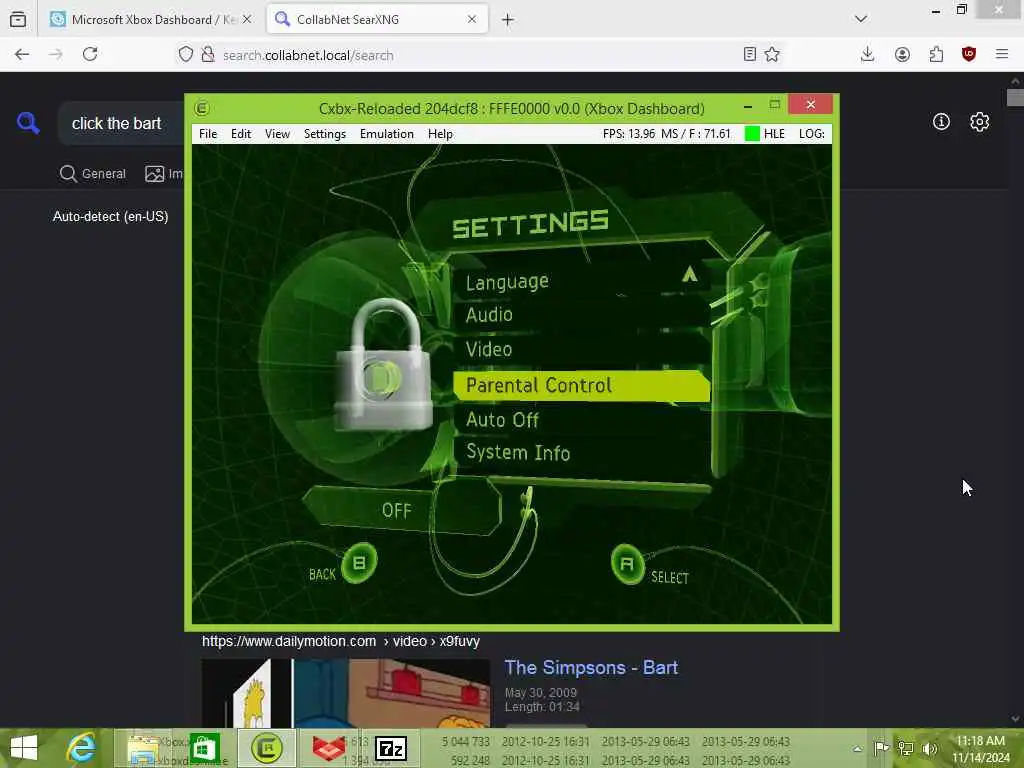Click the red box app taskbar icon
Viewport: 1024px width, 768px height.
coord(329,748)
